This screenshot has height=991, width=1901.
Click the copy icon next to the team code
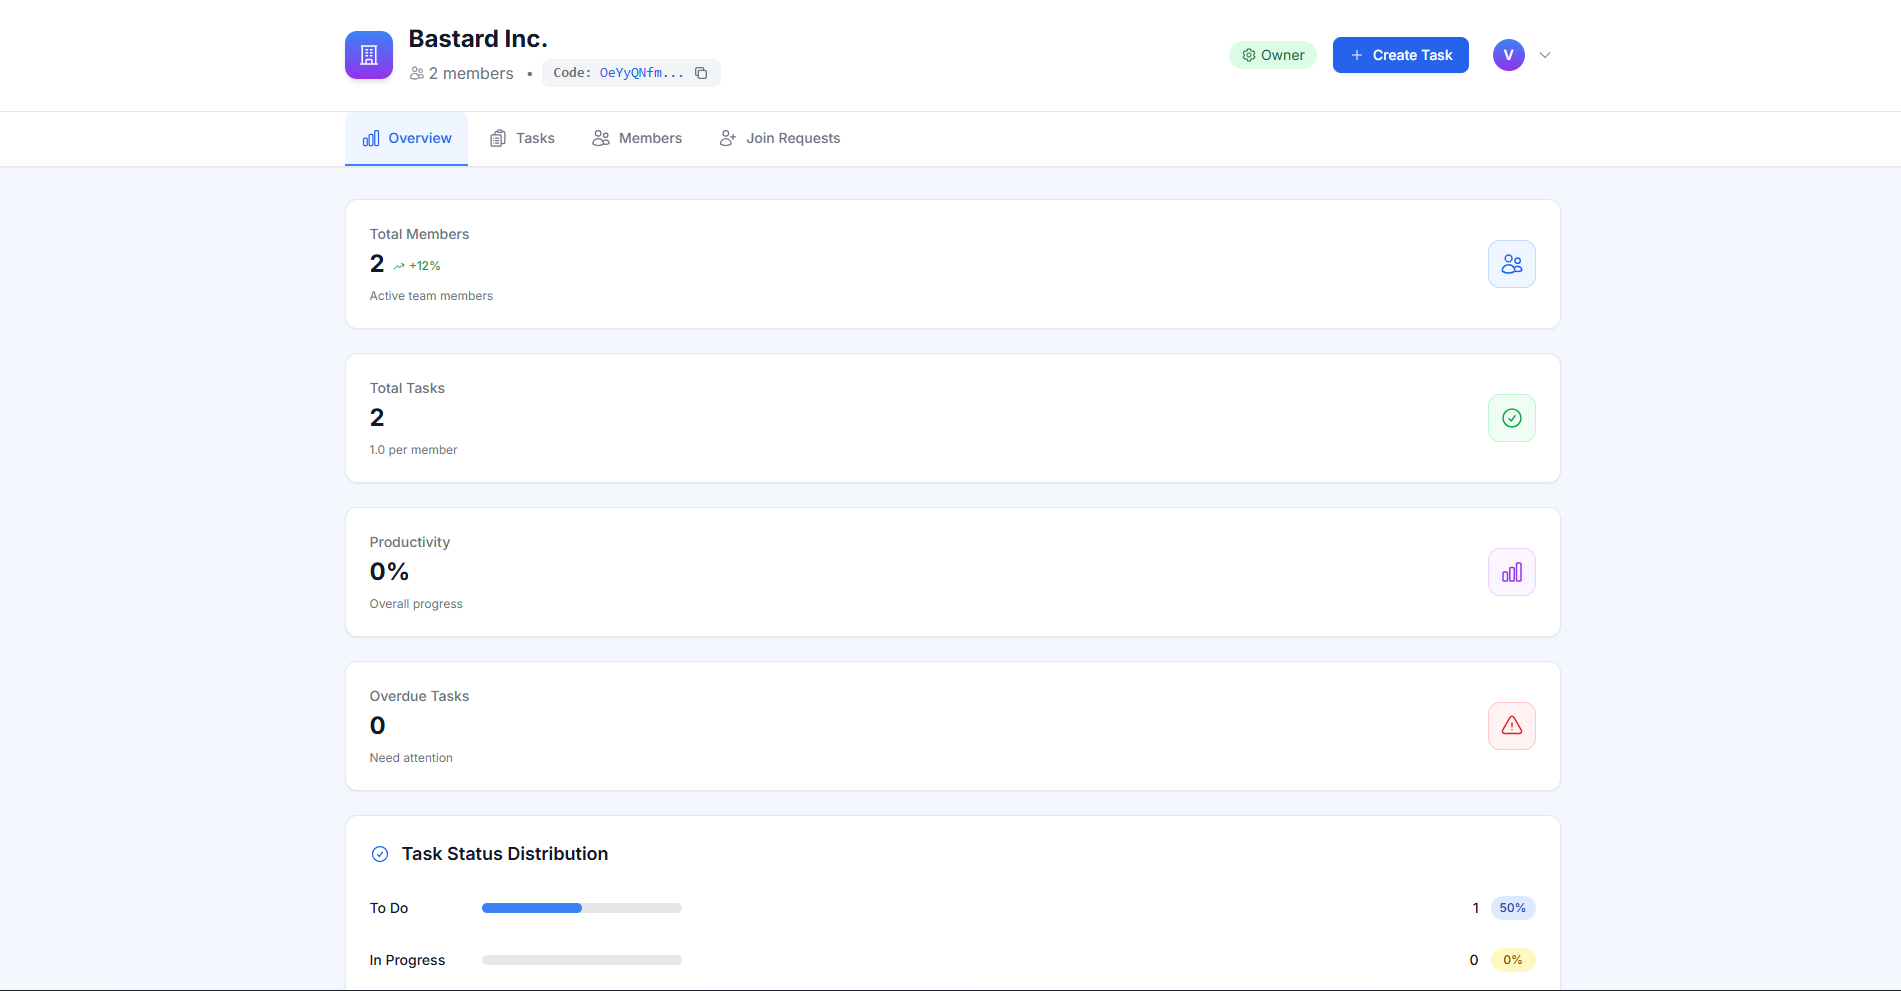tap(701, 72)
